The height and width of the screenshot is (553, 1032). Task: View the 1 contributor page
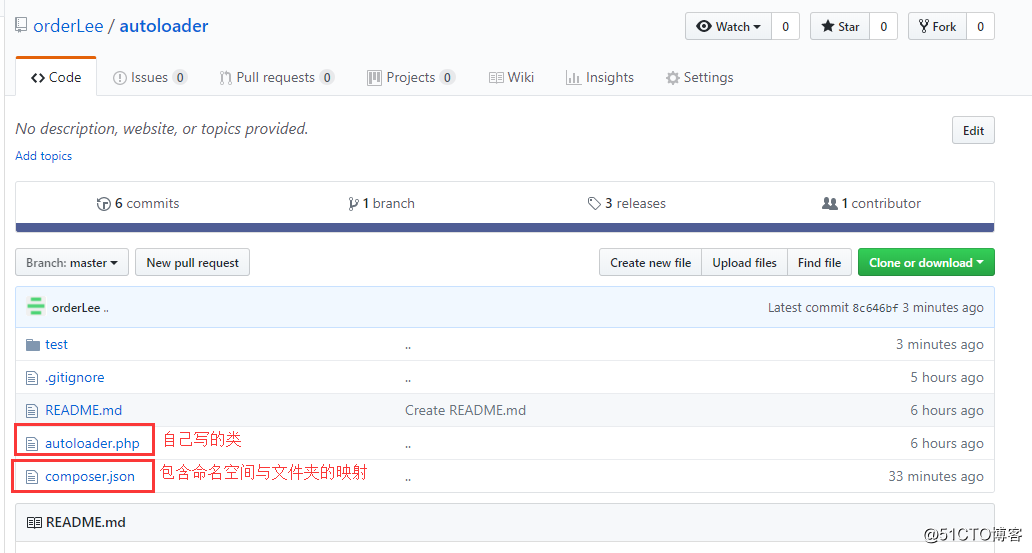871,203
